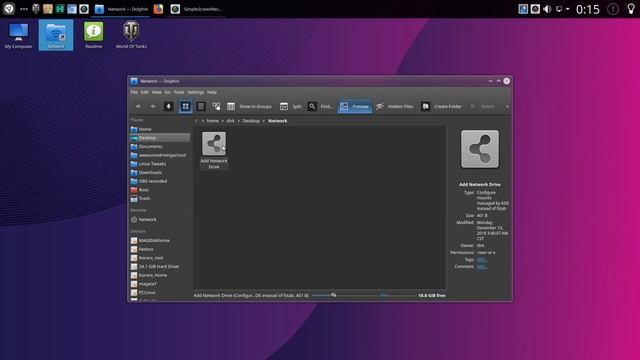Open the application launcher in top panel
This screenshot has width=640, height=360.
point(9,9)
